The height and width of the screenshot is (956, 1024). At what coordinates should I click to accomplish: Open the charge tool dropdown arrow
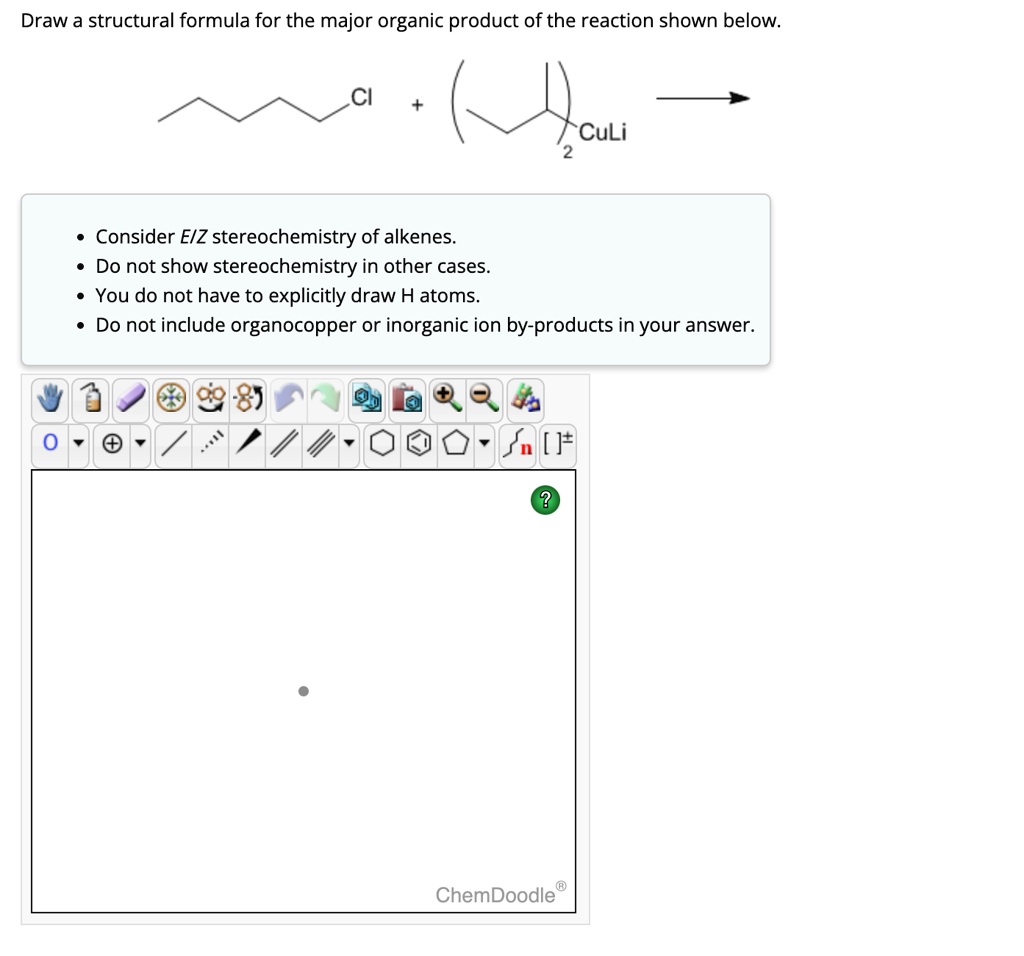coord(139,443)
